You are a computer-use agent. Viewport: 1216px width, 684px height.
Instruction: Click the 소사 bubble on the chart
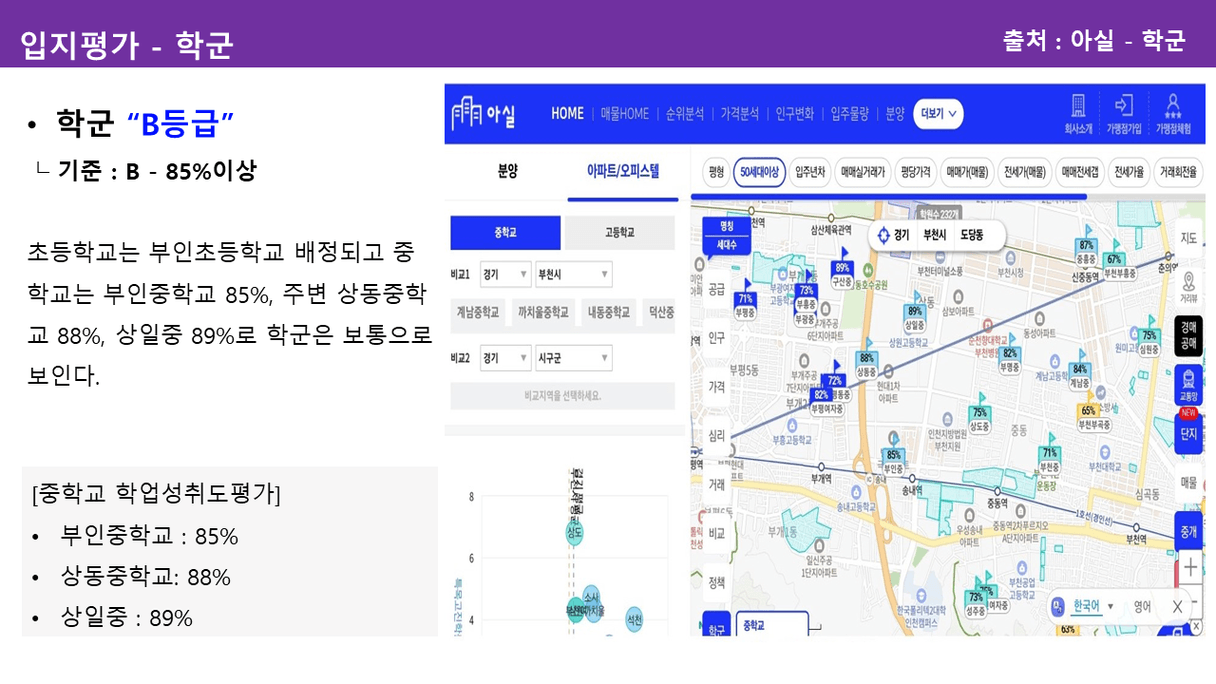pos(591,598)
